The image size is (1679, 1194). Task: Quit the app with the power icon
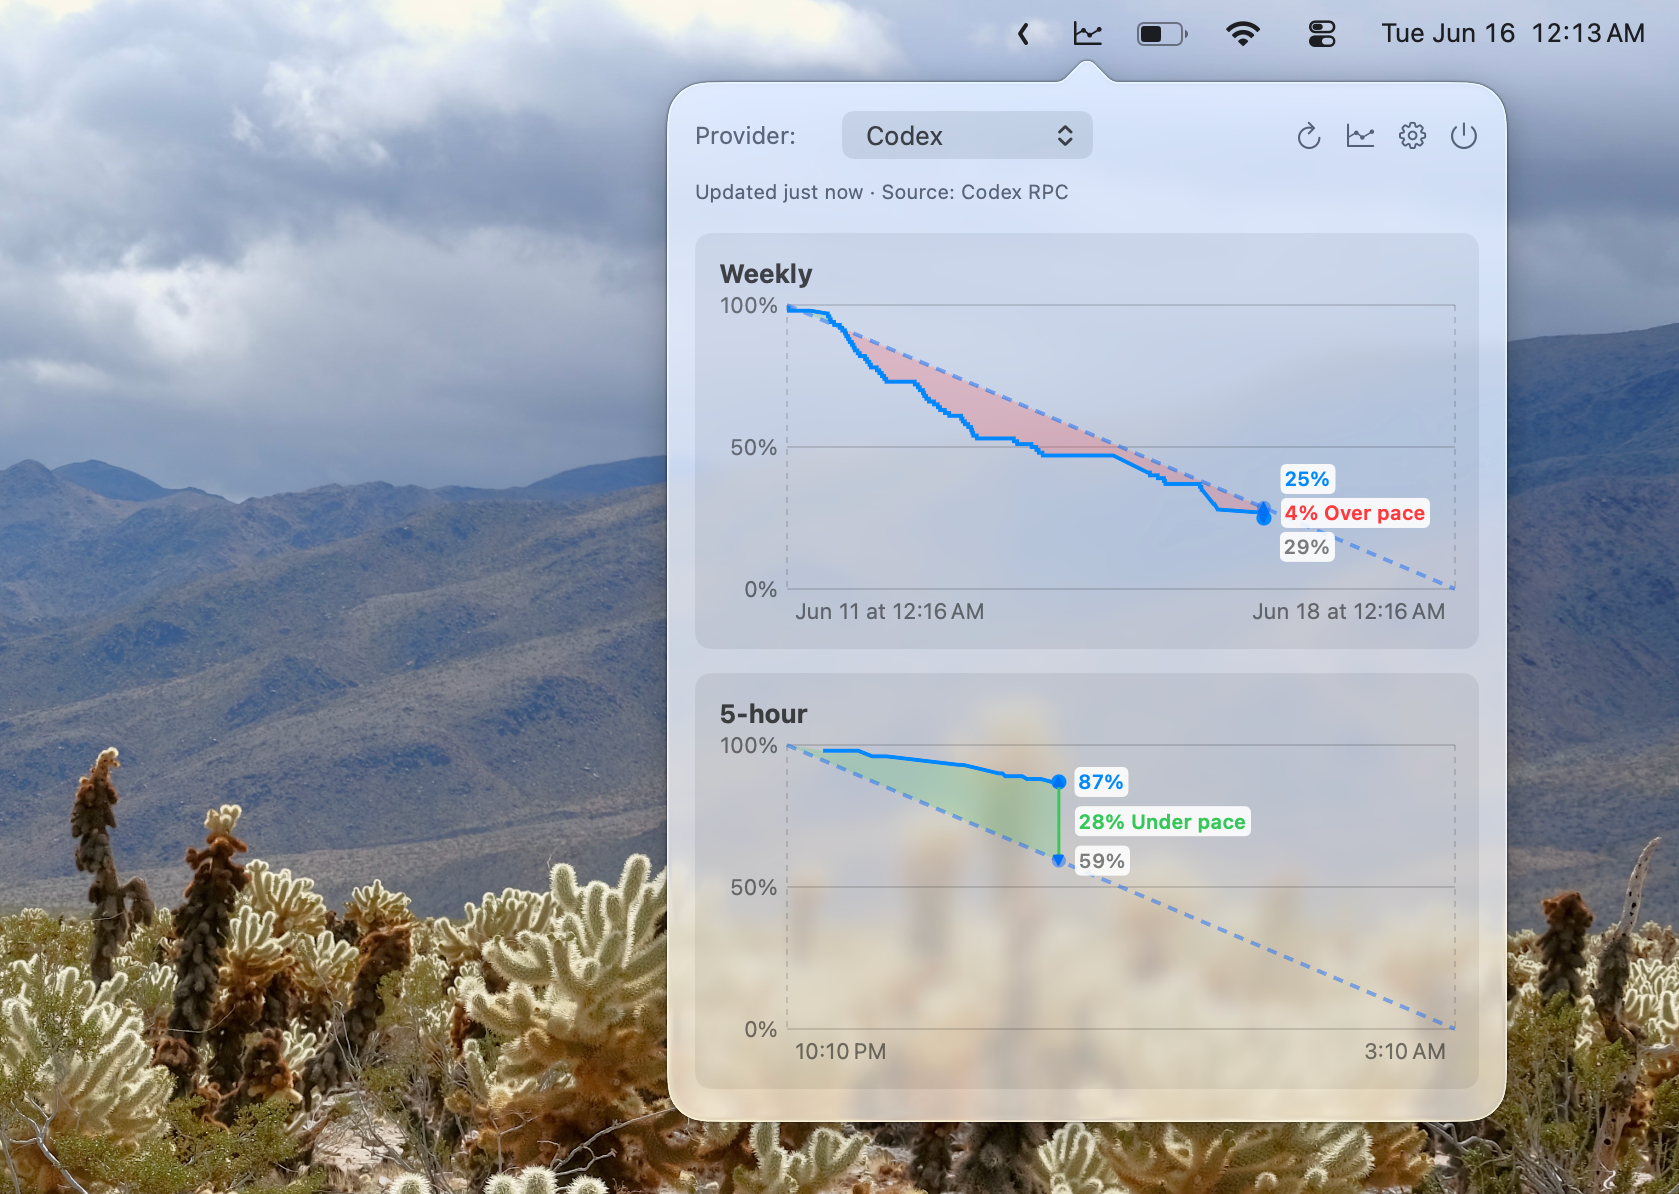1464,136
